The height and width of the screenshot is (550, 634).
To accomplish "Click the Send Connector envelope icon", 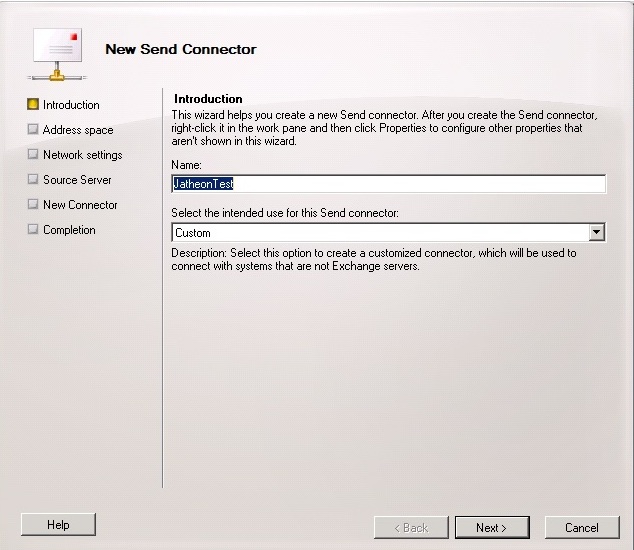I will (x=57, y=54).
